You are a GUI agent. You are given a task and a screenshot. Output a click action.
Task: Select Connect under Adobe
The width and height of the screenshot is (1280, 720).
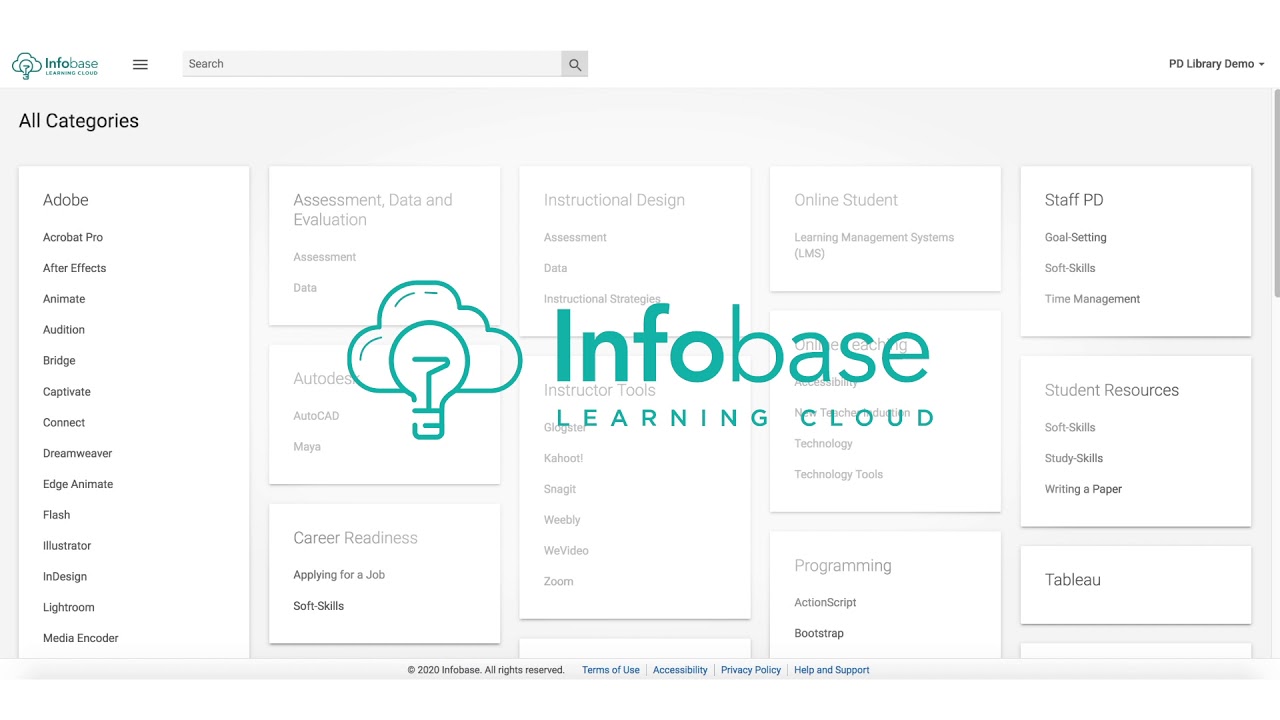pos(64,423)
